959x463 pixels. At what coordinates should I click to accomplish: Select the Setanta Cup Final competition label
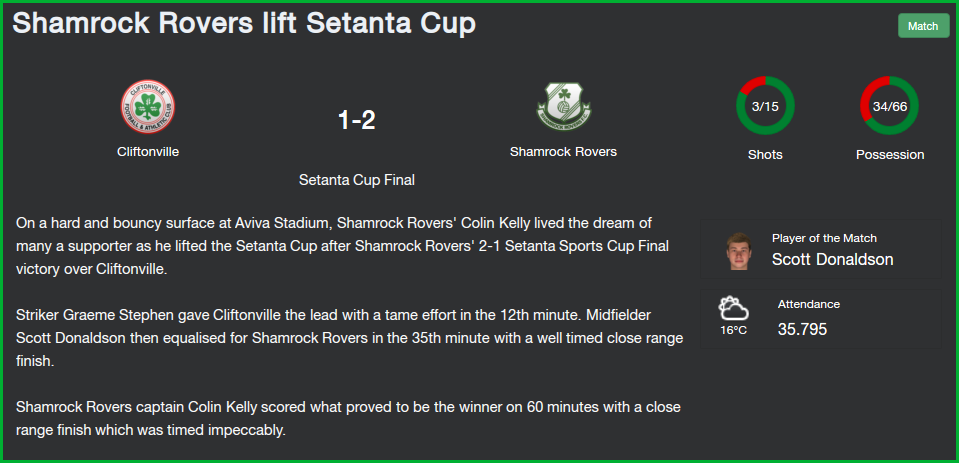356,180
